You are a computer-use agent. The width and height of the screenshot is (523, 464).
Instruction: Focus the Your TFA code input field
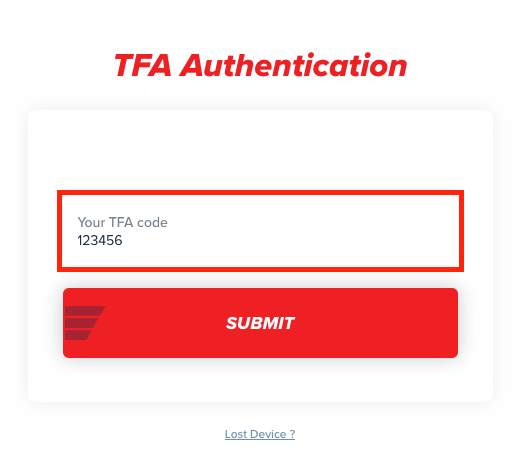pyautogui.click(x=260, y=231)
